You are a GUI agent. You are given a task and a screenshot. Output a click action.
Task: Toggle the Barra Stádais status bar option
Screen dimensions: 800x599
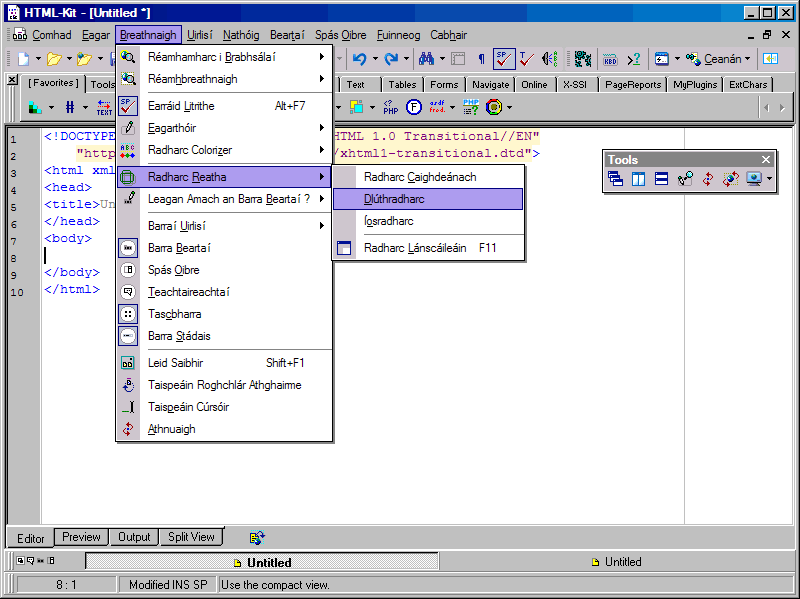pos(179,336)
